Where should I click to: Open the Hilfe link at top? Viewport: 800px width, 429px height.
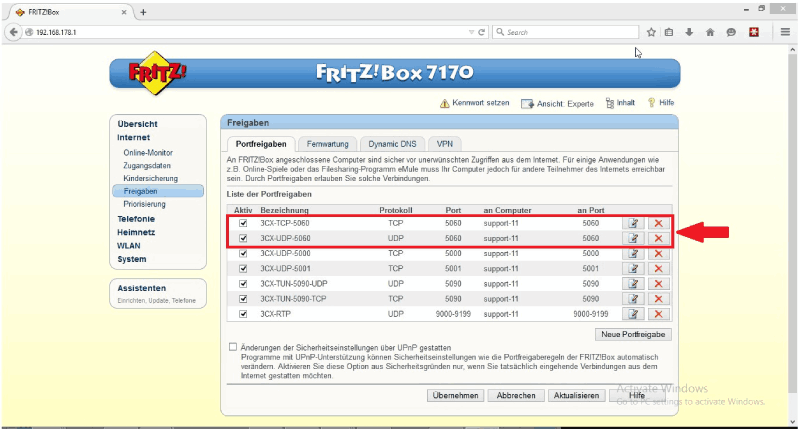coord(661,103)
